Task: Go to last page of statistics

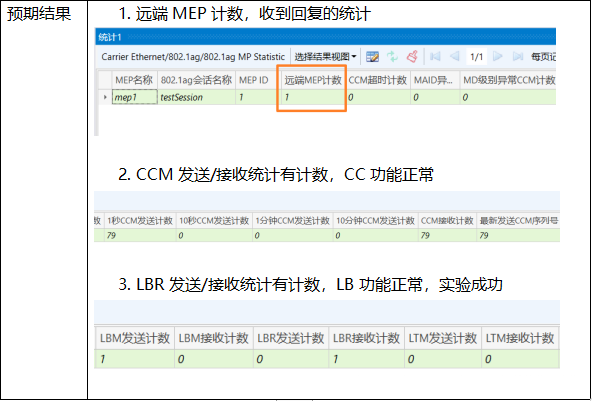Action: [518, 57]
